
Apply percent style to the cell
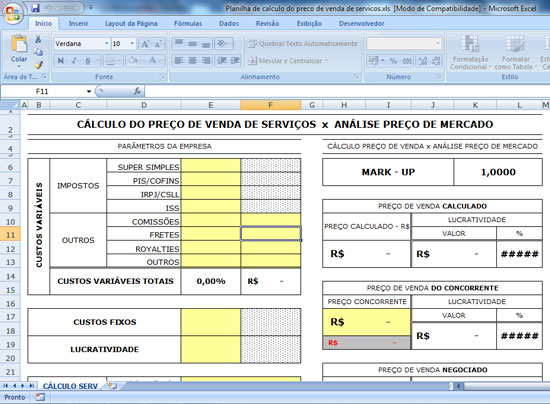point(393,61)
